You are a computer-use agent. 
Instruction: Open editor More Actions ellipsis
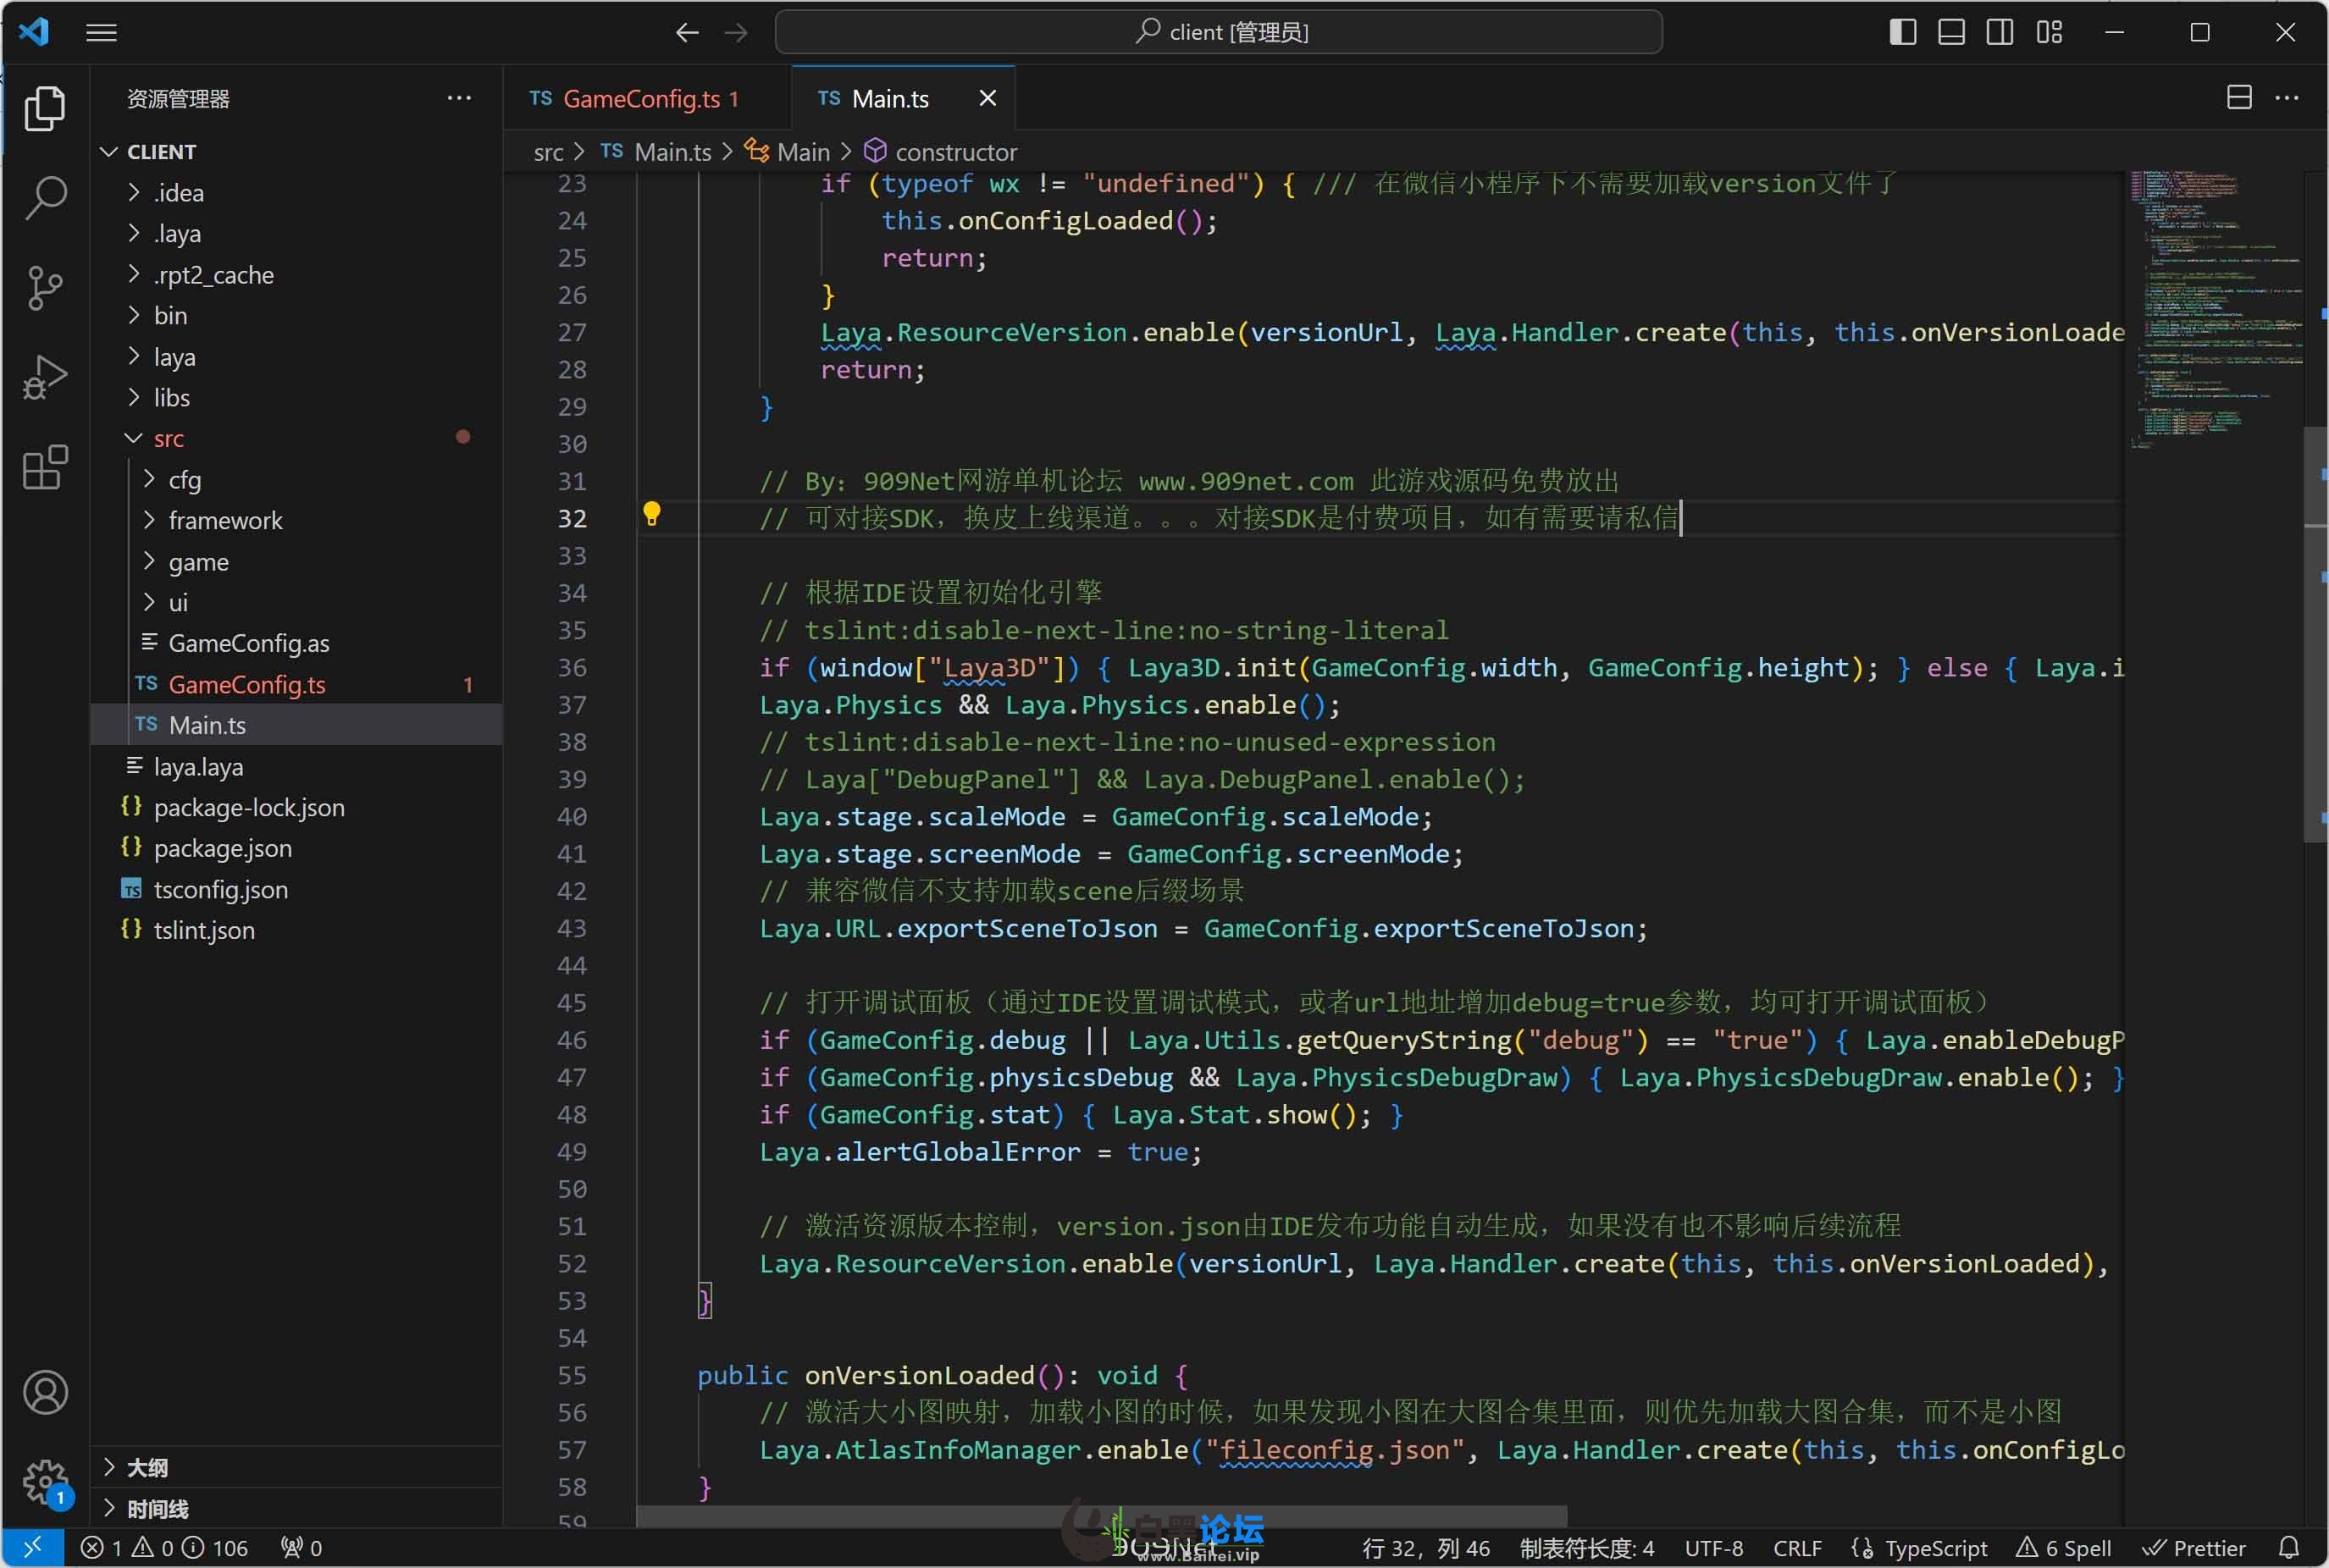tap(2287, 97)
